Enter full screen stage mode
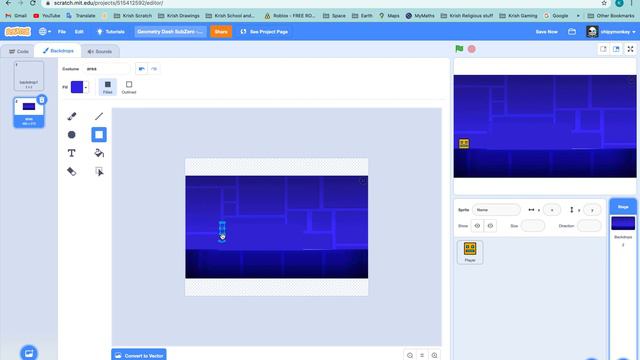 [630, 49]
